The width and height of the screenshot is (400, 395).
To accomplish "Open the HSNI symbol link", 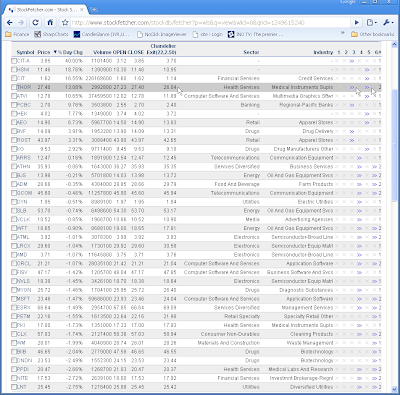I will (x=23, y=70).
